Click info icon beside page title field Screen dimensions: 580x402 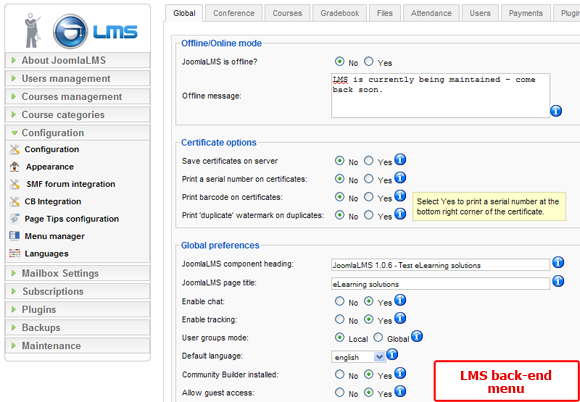558,281
